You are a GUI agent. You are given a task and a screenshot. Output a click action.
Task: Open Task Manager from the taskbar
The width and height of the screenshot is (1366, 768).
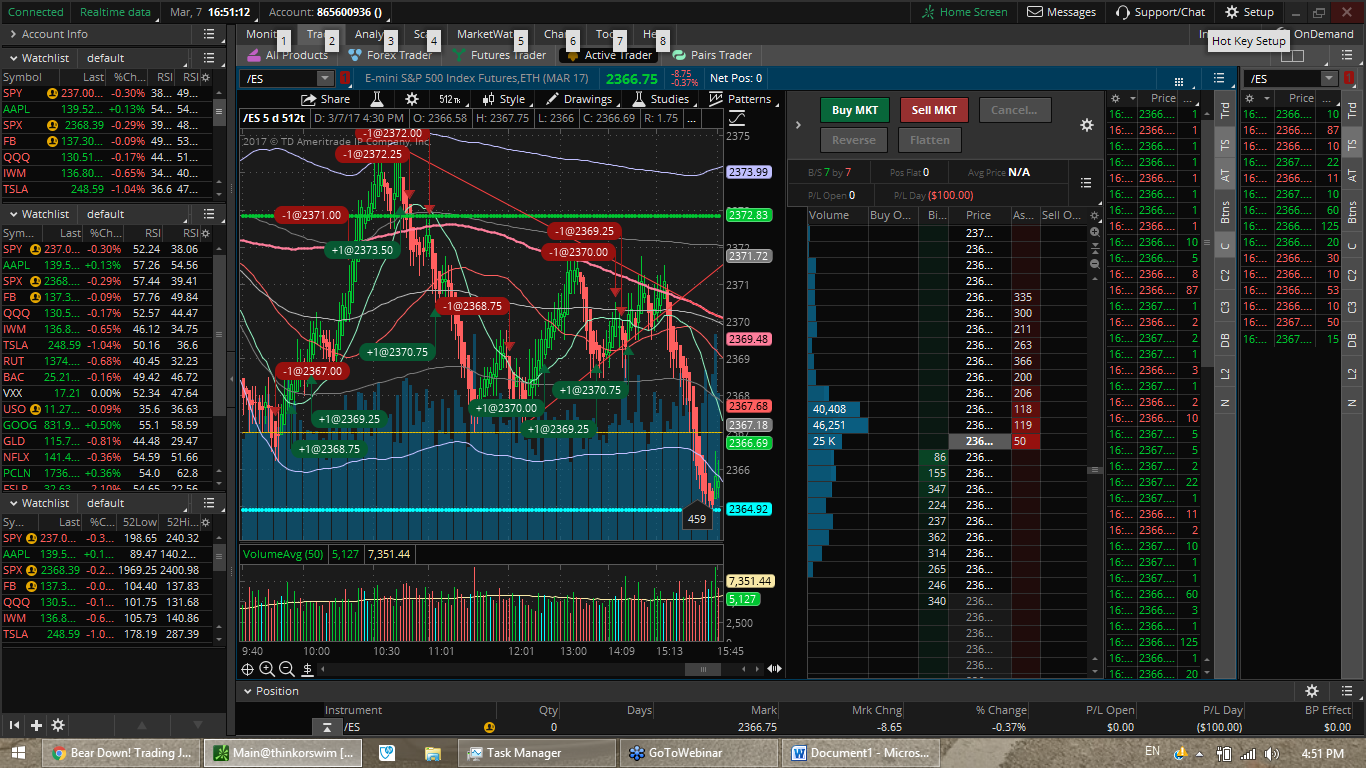537,753
